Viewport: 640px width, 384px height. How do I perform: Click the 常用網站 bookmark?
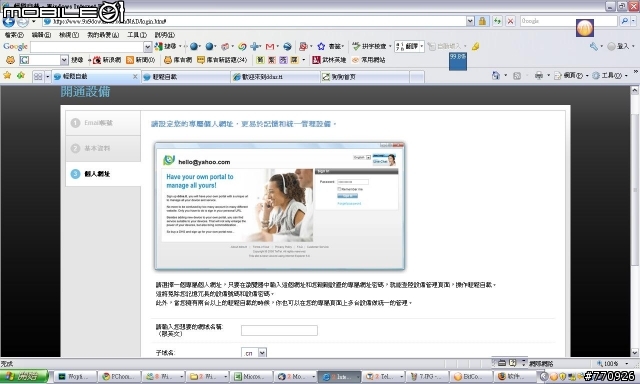click(369, 60)
